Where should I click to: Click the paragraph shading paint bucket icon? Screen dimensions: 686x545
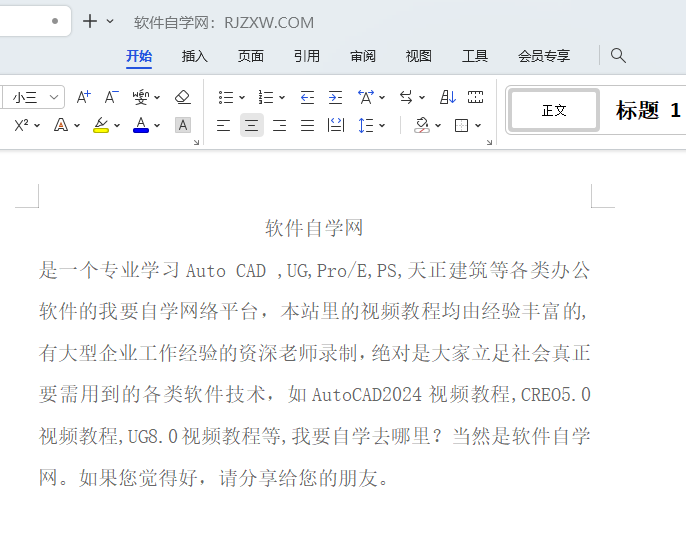(422, 126)
